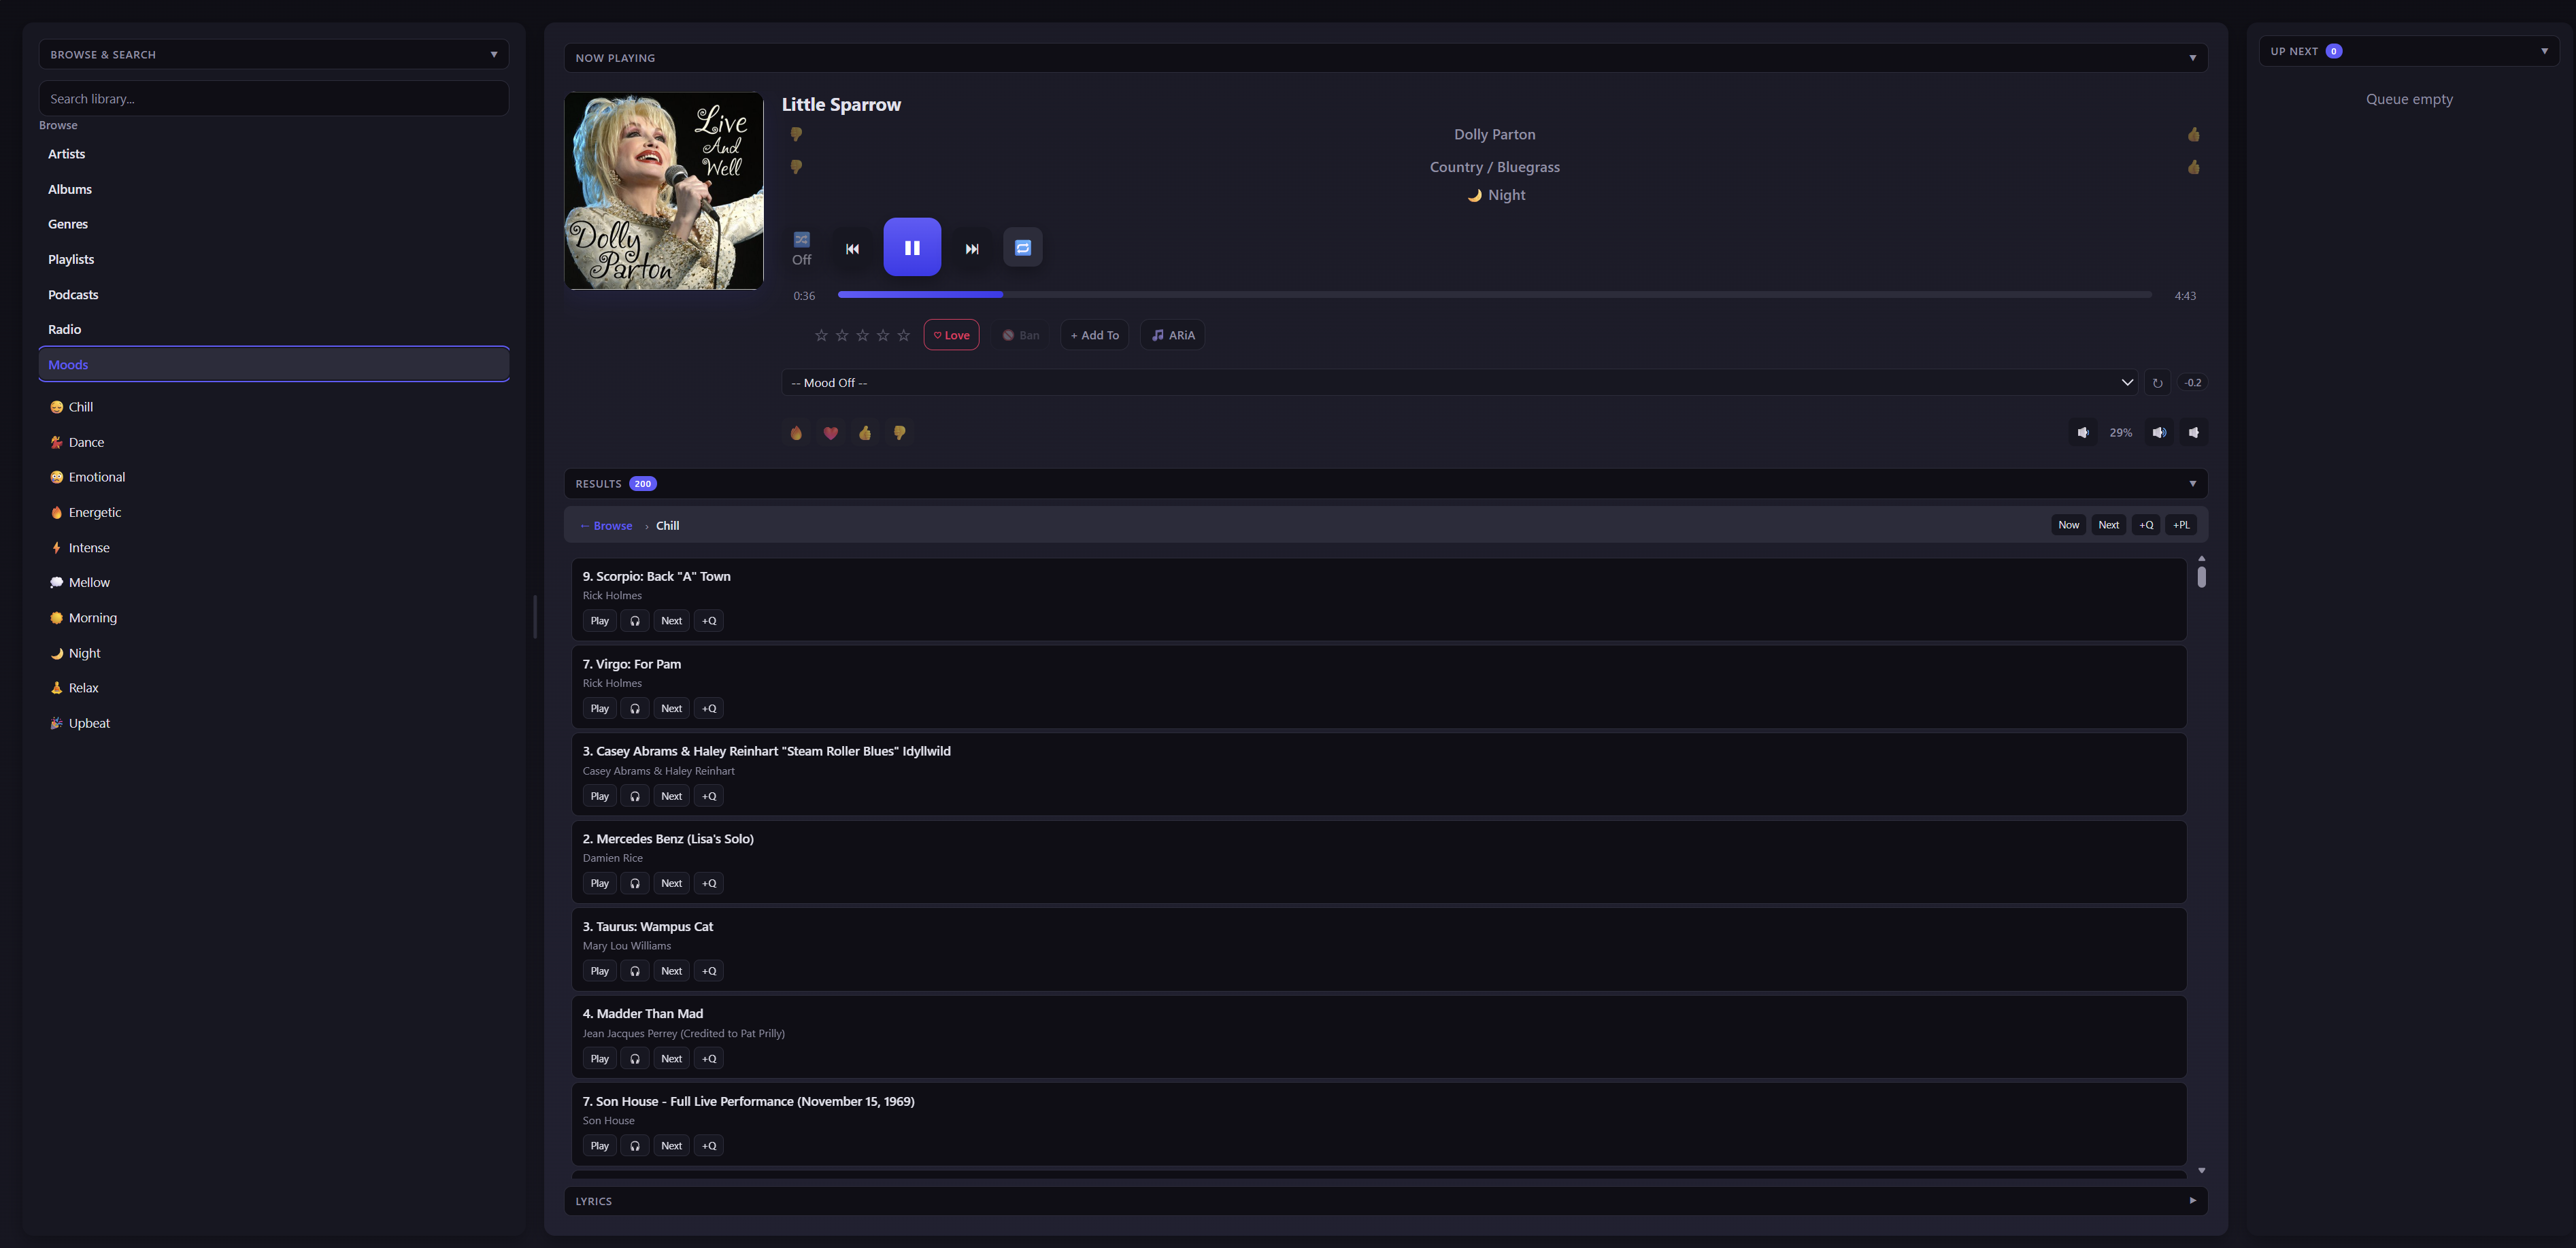
Task: Open the Mood Off dropdown
Action: (x=1460, y=382)
